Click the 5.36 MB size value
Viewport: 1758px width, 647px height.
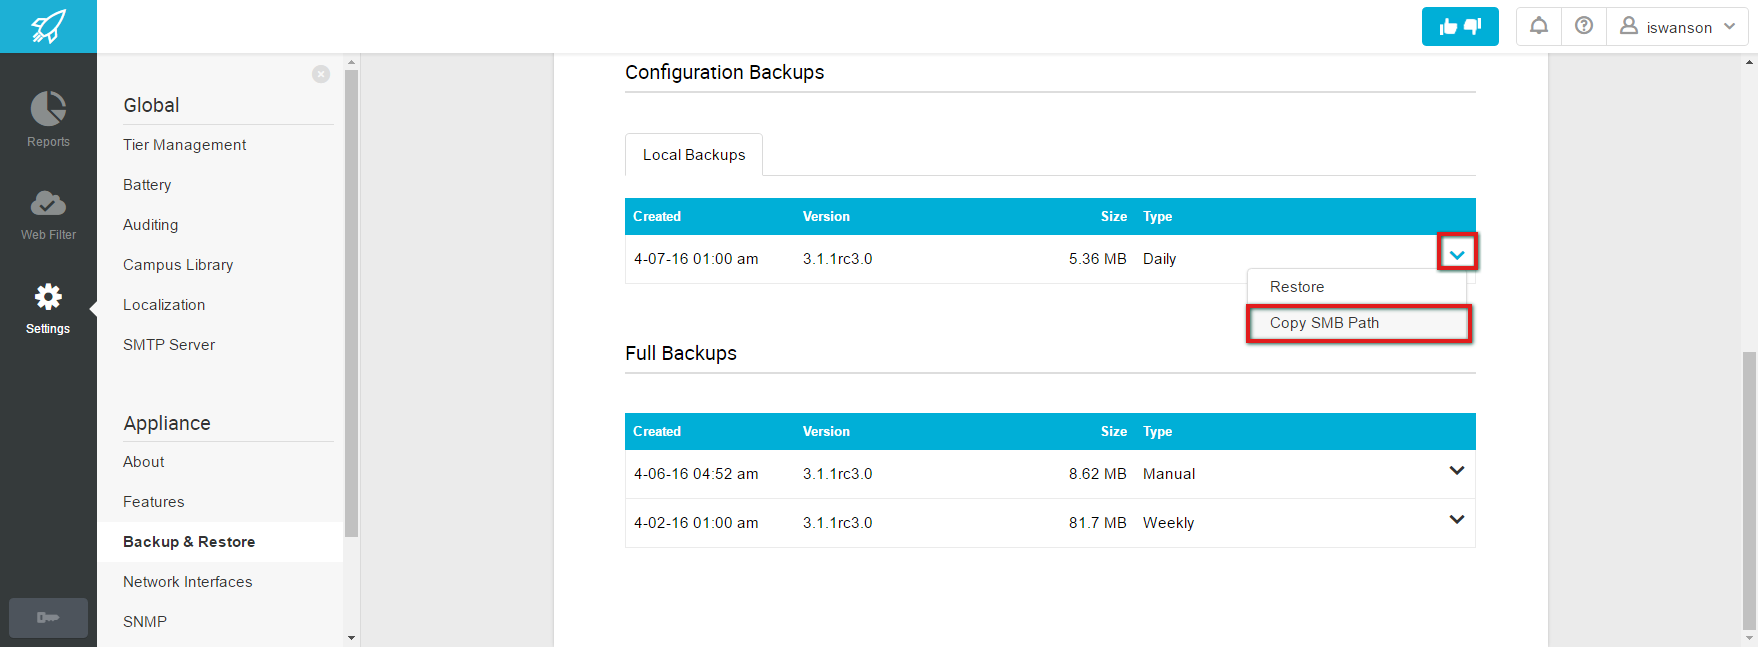1097,259
